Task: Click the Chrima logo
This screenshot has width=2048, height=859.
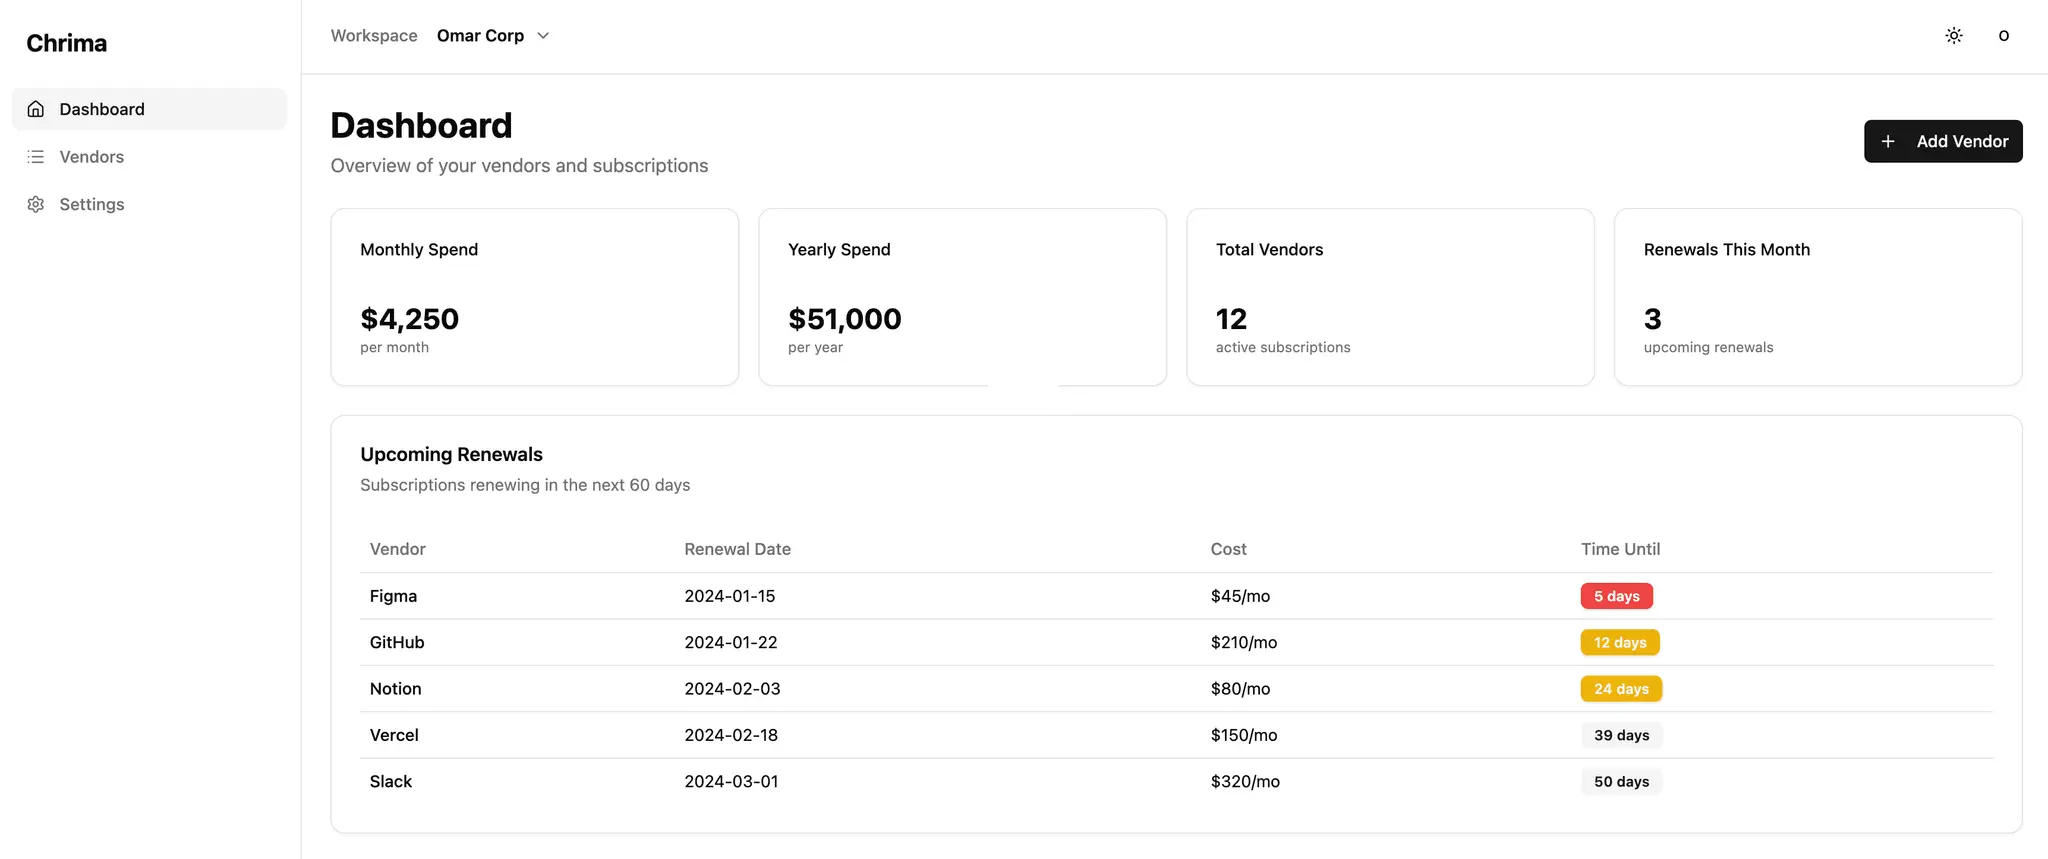Action: coord(66,43)
